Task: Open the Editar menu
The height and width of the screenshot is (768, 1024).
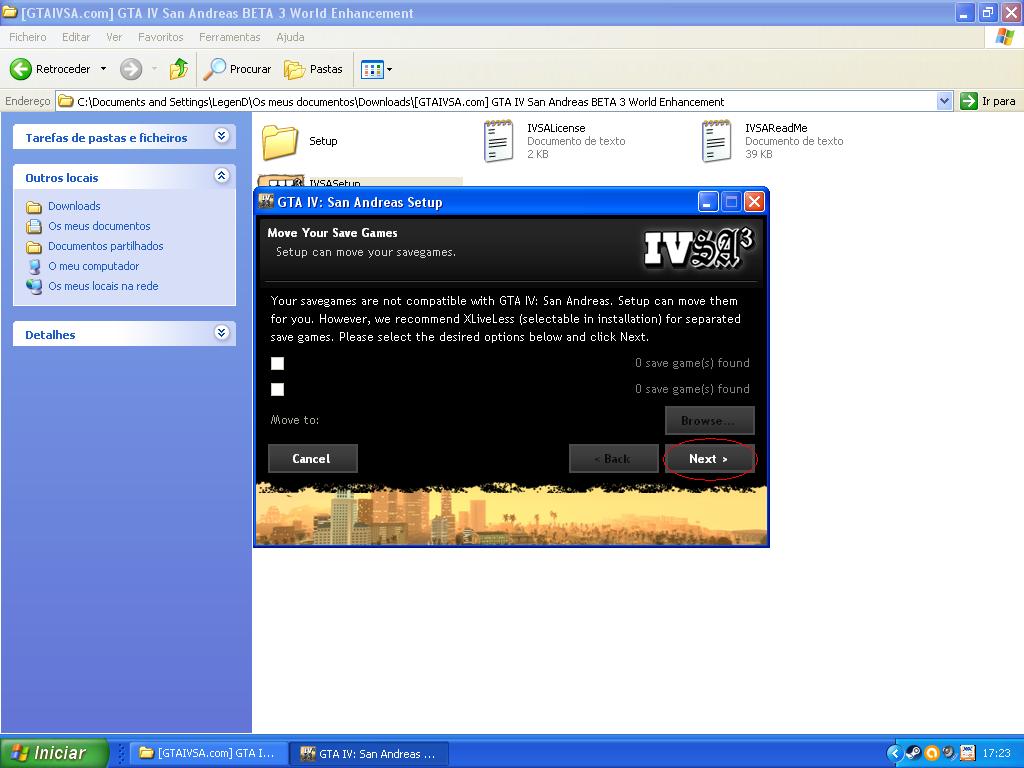Action: pos(76,37)
